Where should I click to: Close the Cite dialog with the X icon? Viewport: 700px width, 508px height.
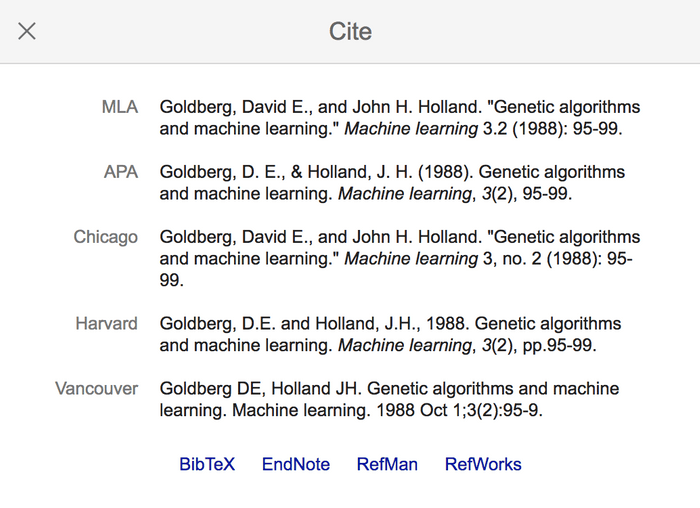point(27,31)
